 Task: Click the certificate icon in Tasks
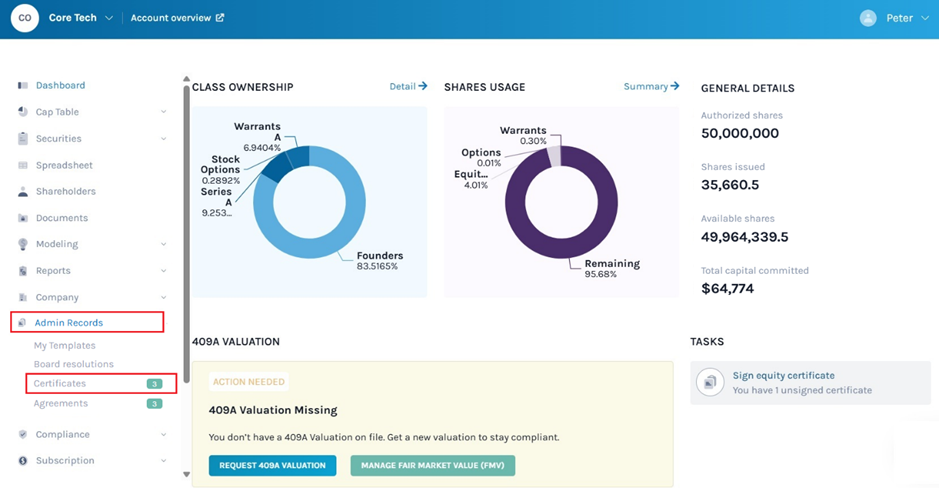click(710, 382)
